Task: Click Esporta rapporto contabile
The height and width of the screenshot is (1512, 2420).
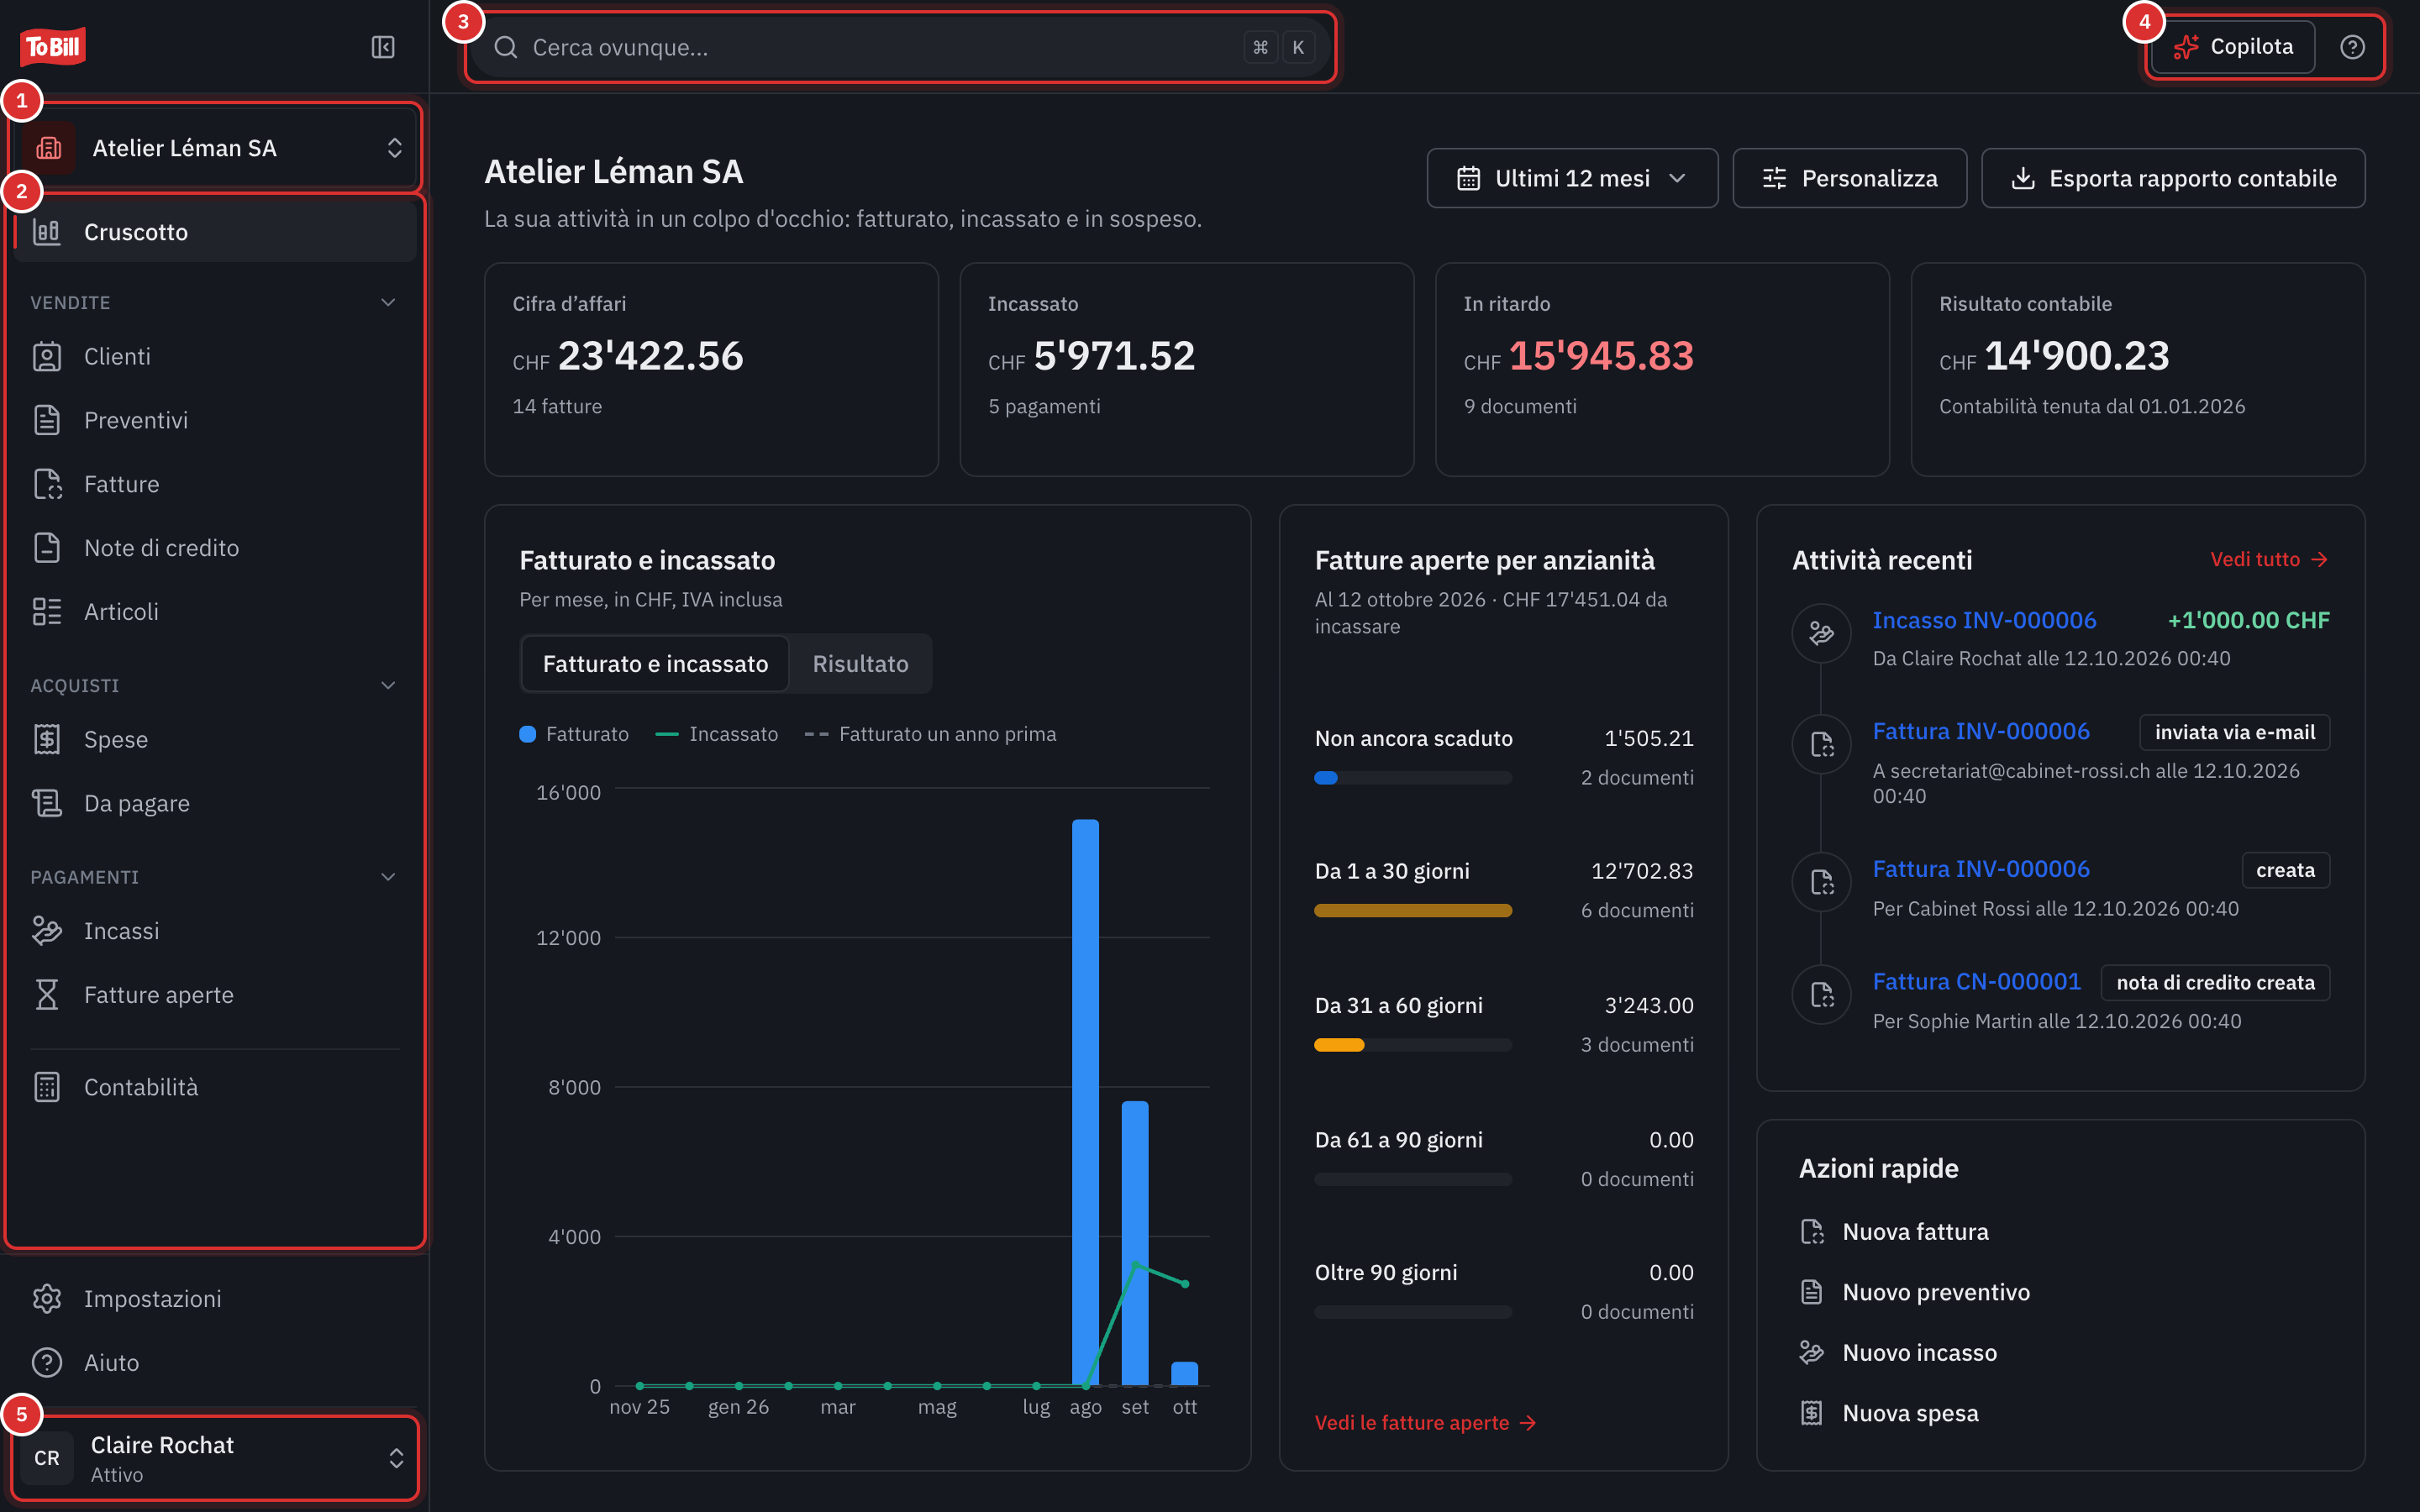Action: (2173, 178)
